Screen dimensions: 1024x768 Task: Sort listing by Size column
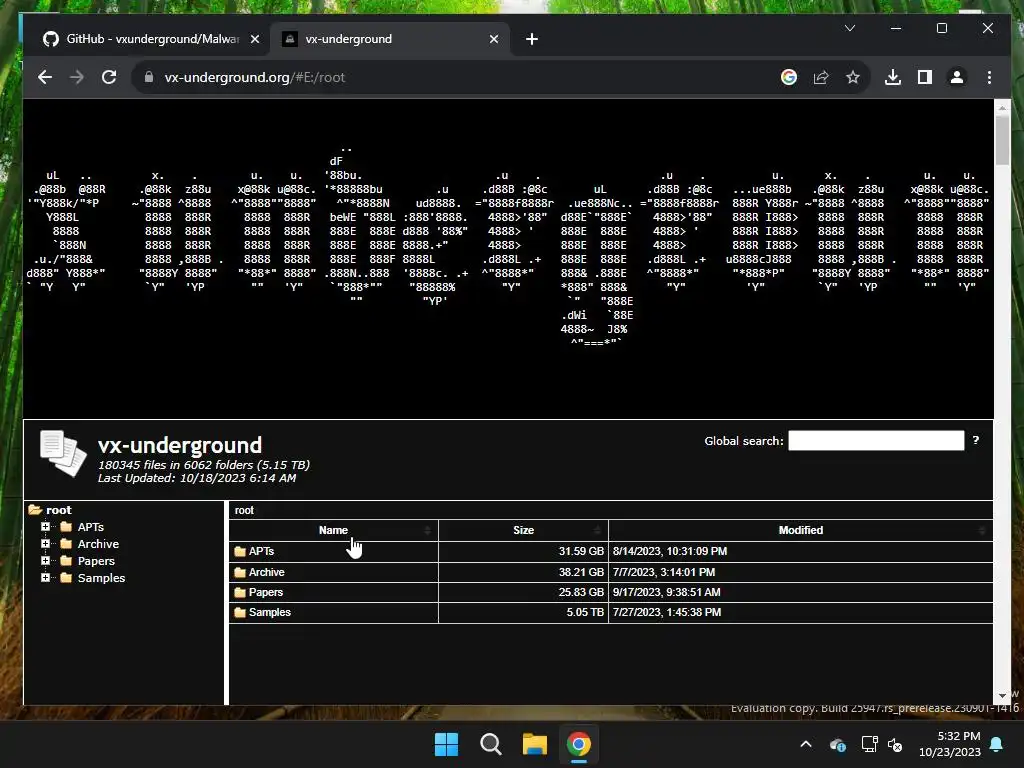(x=523, y=530)
